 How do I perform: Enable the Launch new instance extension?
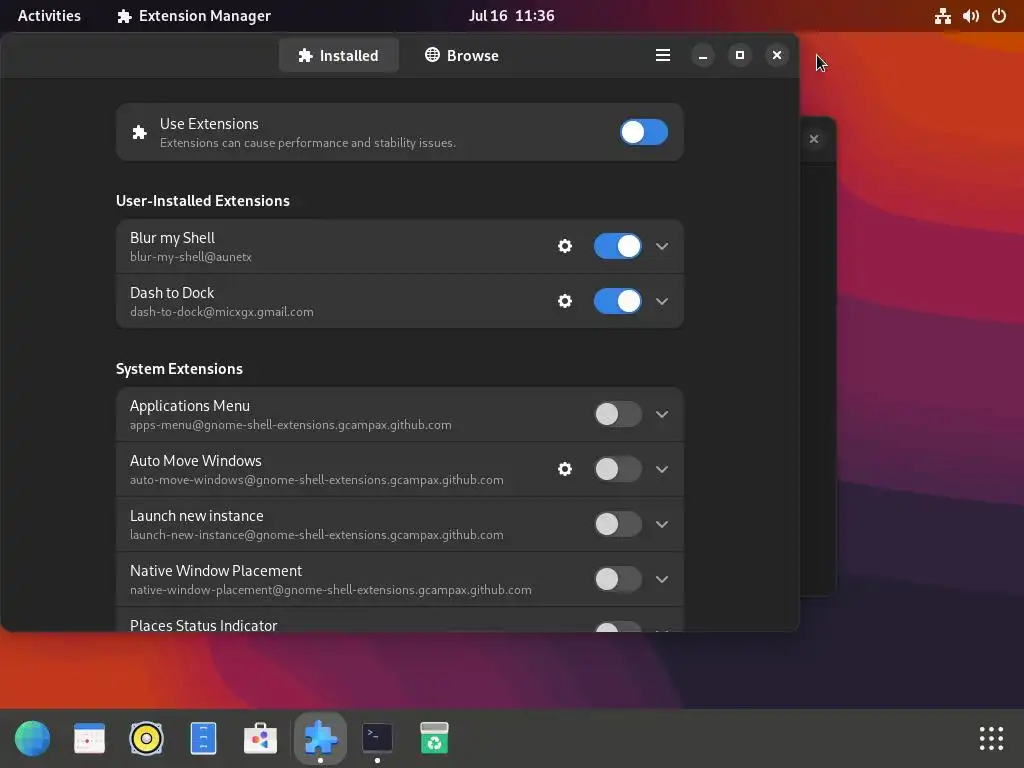click(x=618, y=524)
